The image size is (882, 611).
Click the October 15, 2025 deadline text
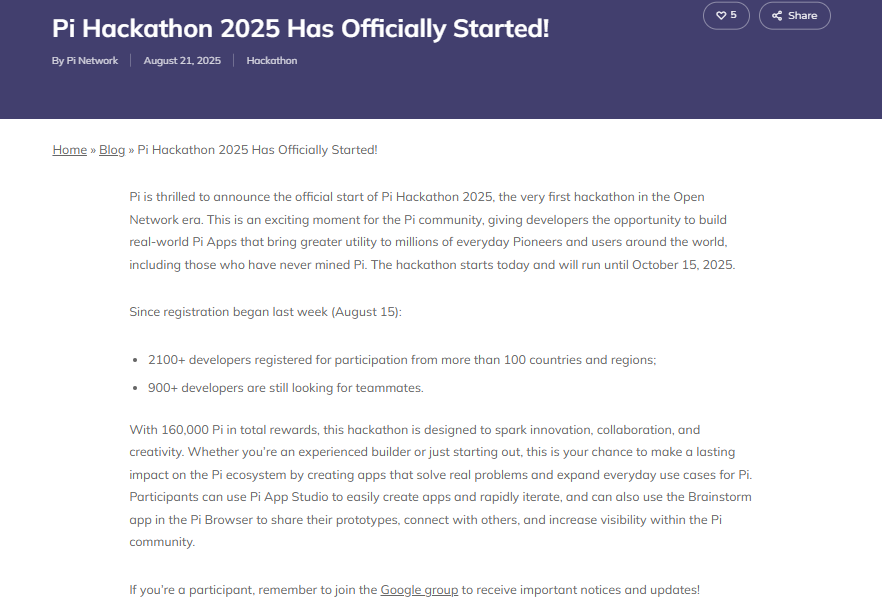pos(679,264)
